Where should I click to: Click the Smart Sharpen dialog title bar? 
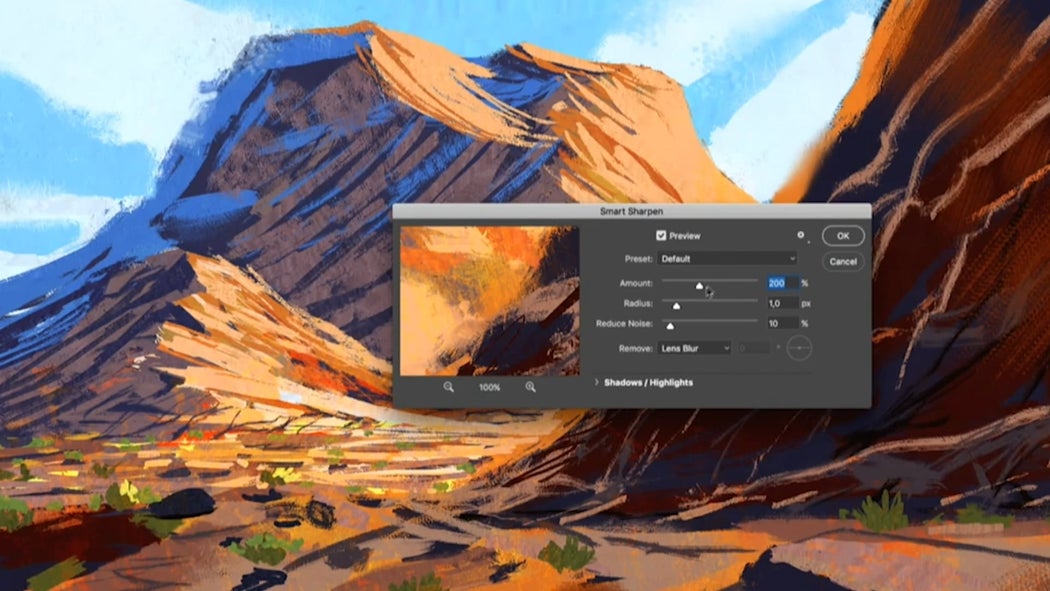tap(630, 211)
